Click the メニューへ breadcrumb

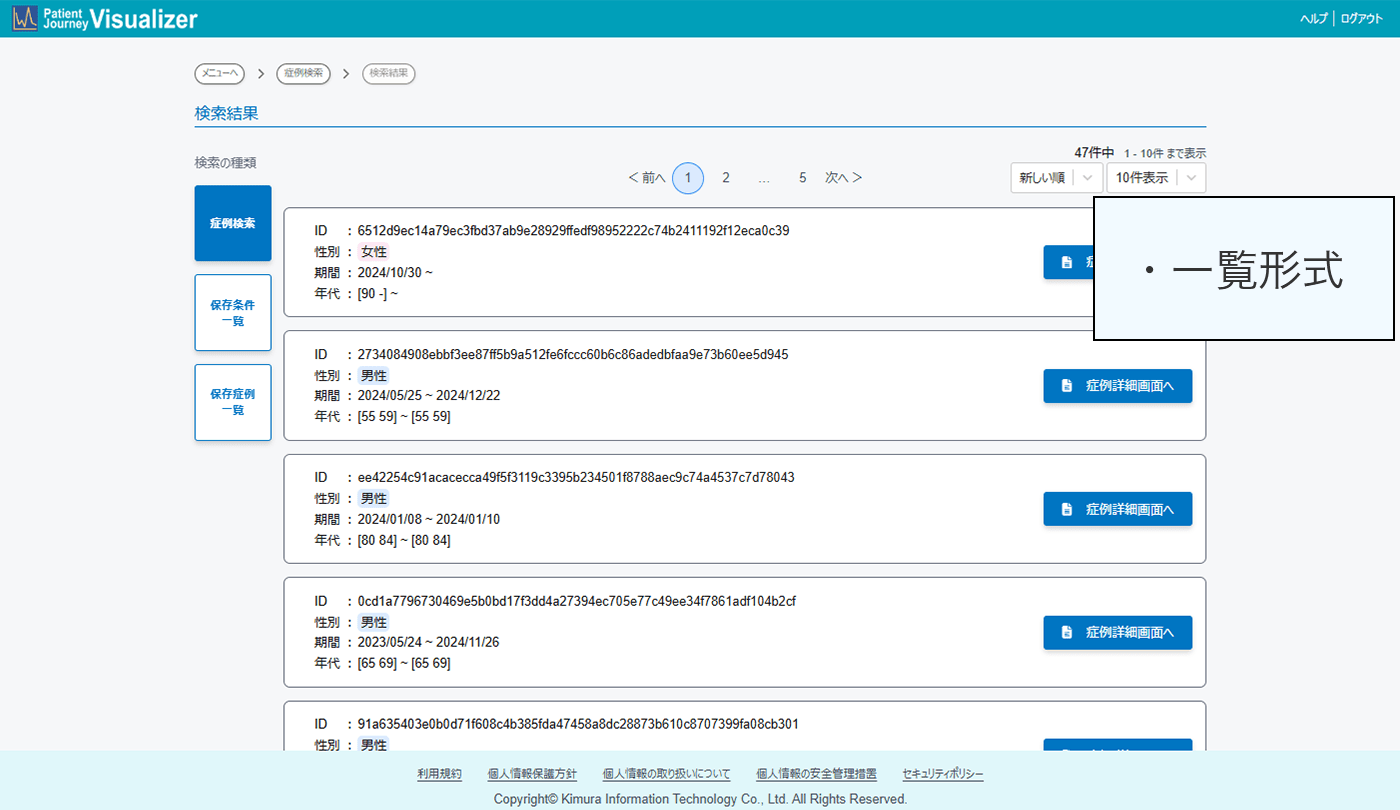tap(219, 73)
